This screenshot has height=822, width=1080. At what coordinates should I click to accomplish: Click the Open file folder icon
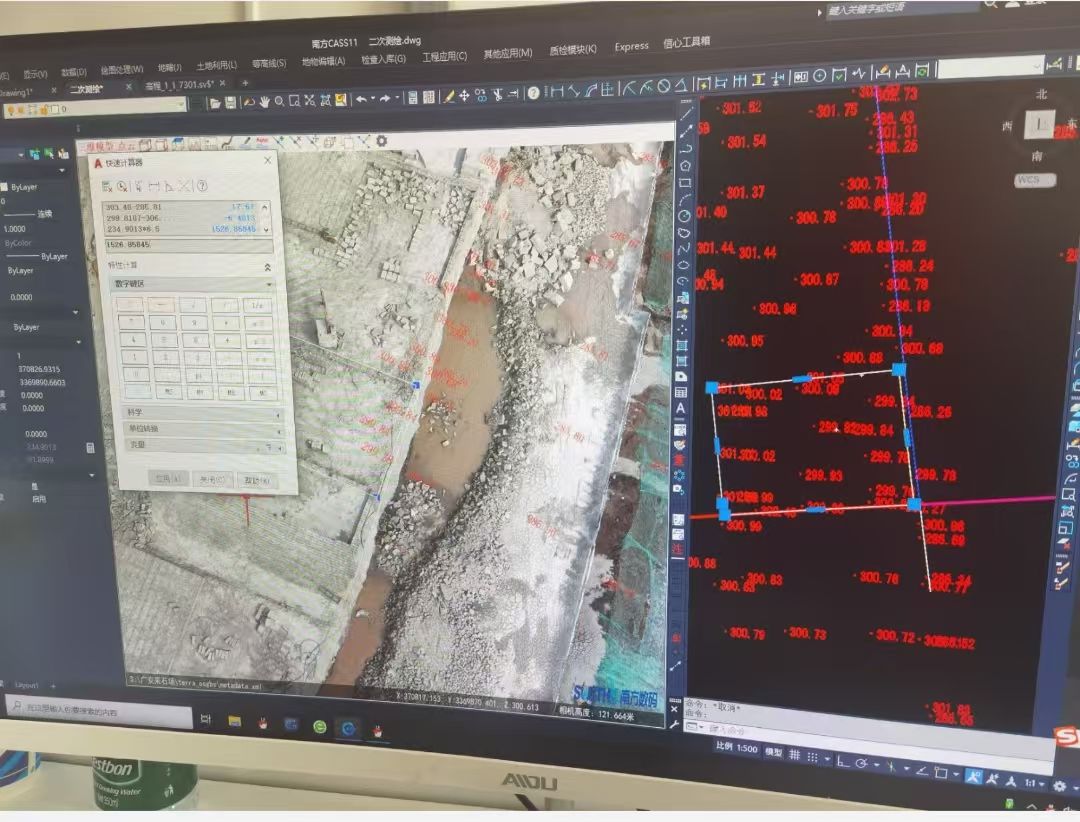(x=215, y=103)
